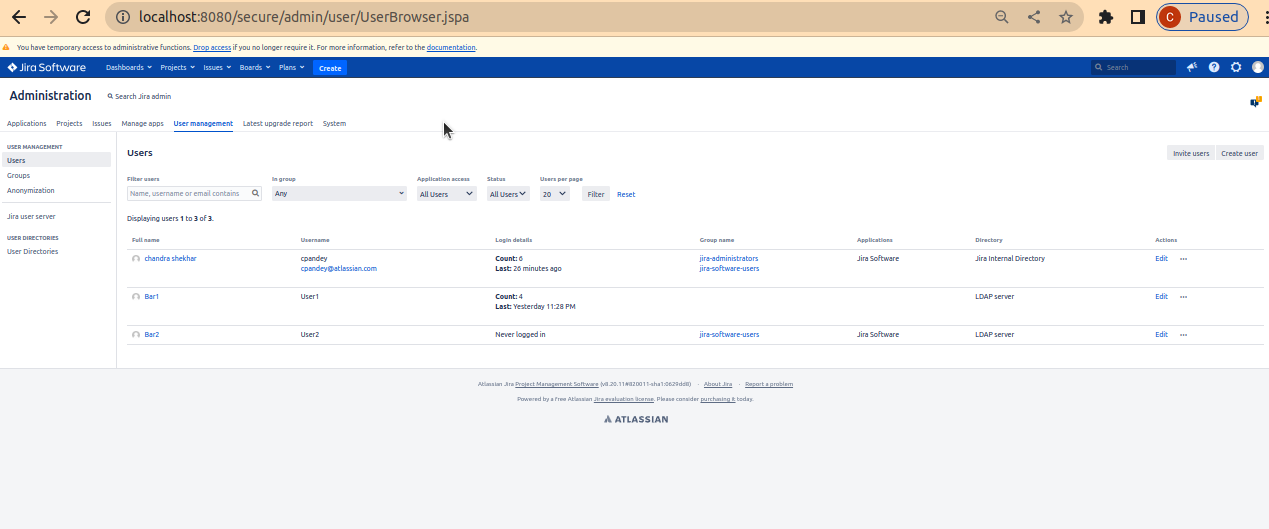Click the Create user button
Viewport: 1269px width, 529px height.
[x=1239, y=153]
